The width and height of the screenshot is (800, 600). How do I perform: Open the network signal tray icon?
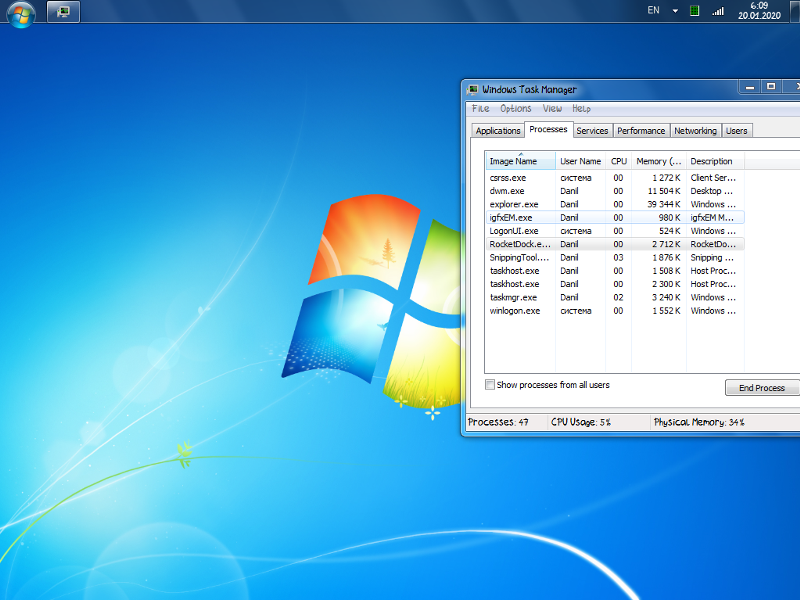pyautogui.click(x=718, y=11)
